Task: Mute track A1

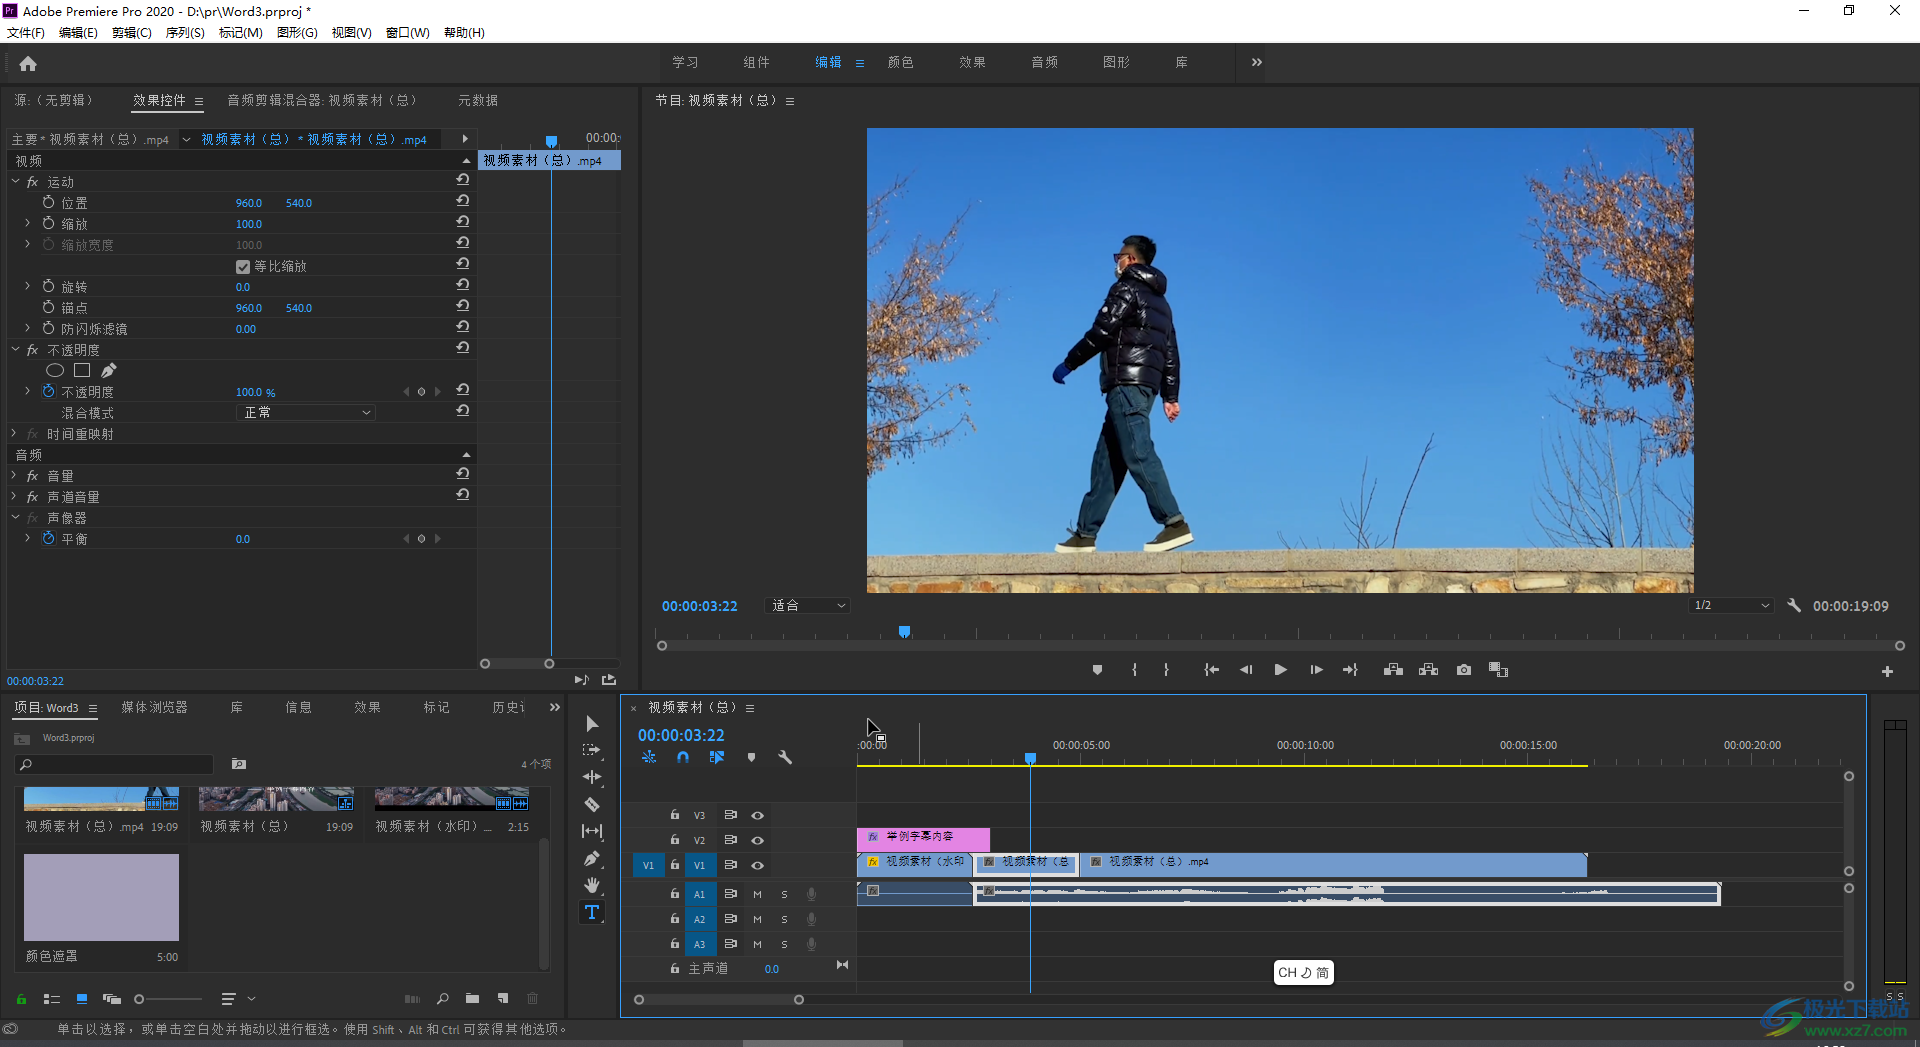Action: (757, 895)
